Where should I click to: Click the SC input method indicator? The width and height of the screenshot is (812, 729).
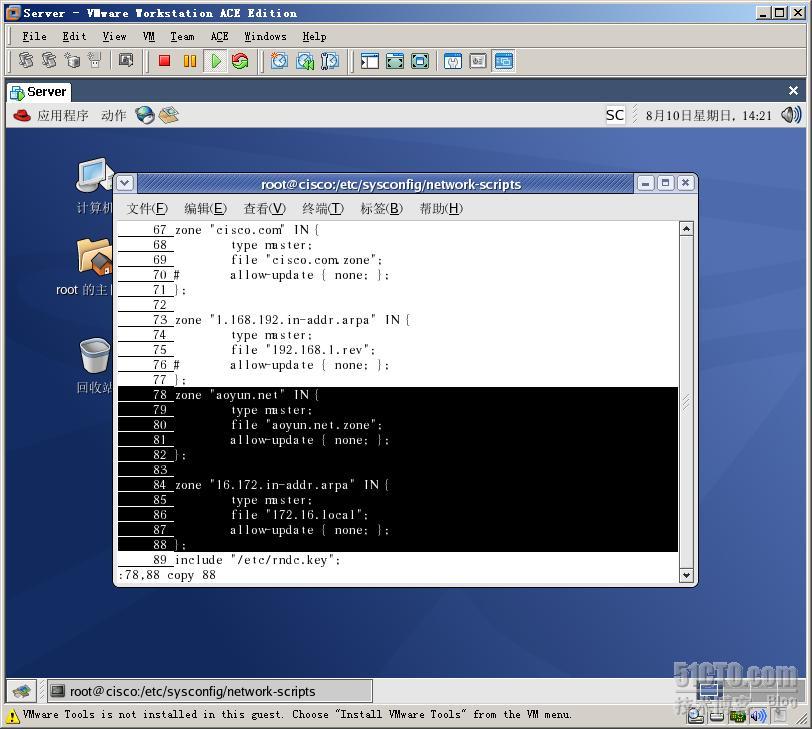click(x=615, y=115)
